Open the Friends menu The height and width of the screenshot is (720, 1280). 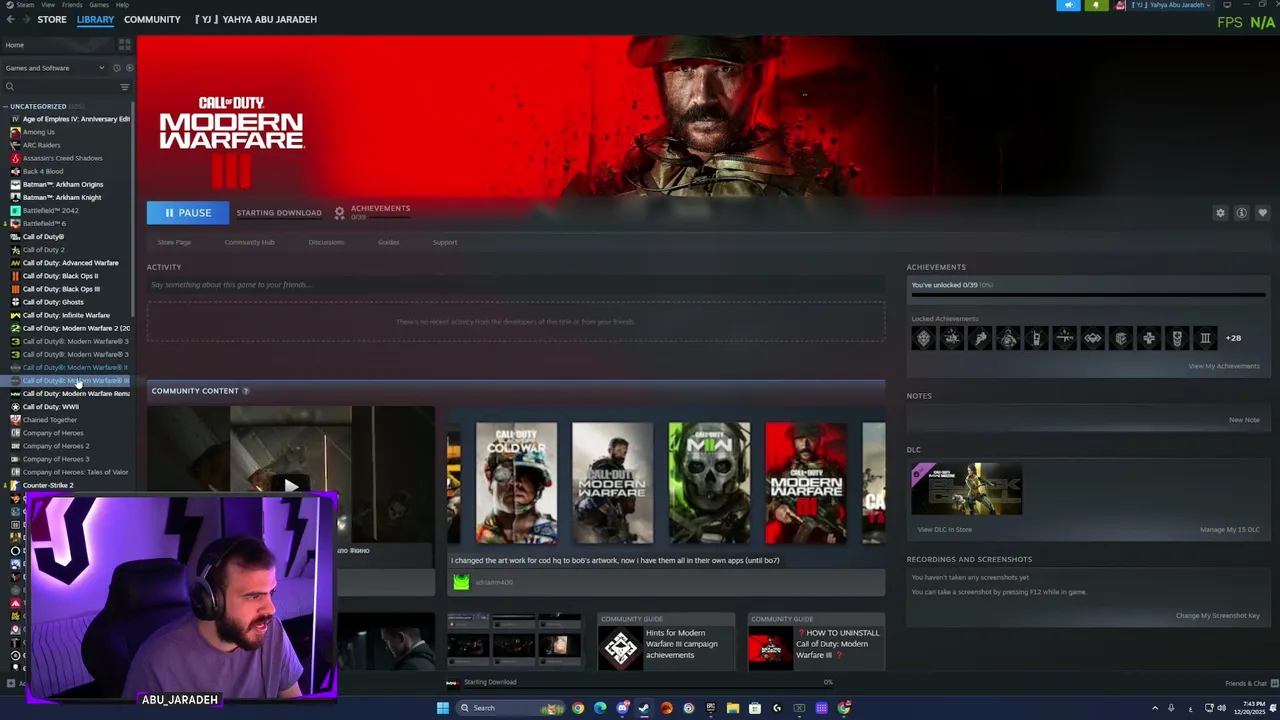72,5
